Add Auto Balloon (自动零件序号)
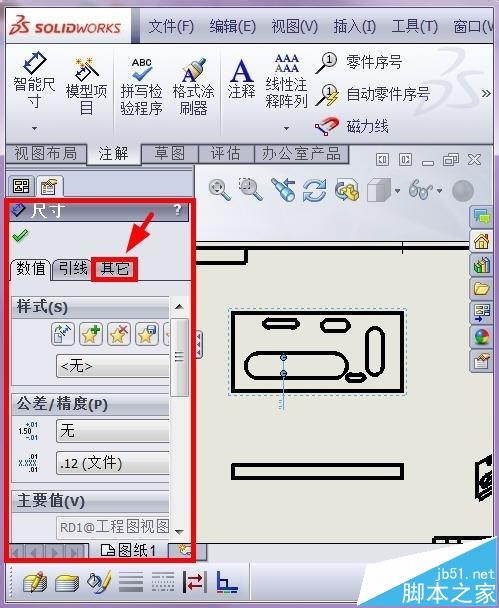The image size is (499, 608). 372,94
